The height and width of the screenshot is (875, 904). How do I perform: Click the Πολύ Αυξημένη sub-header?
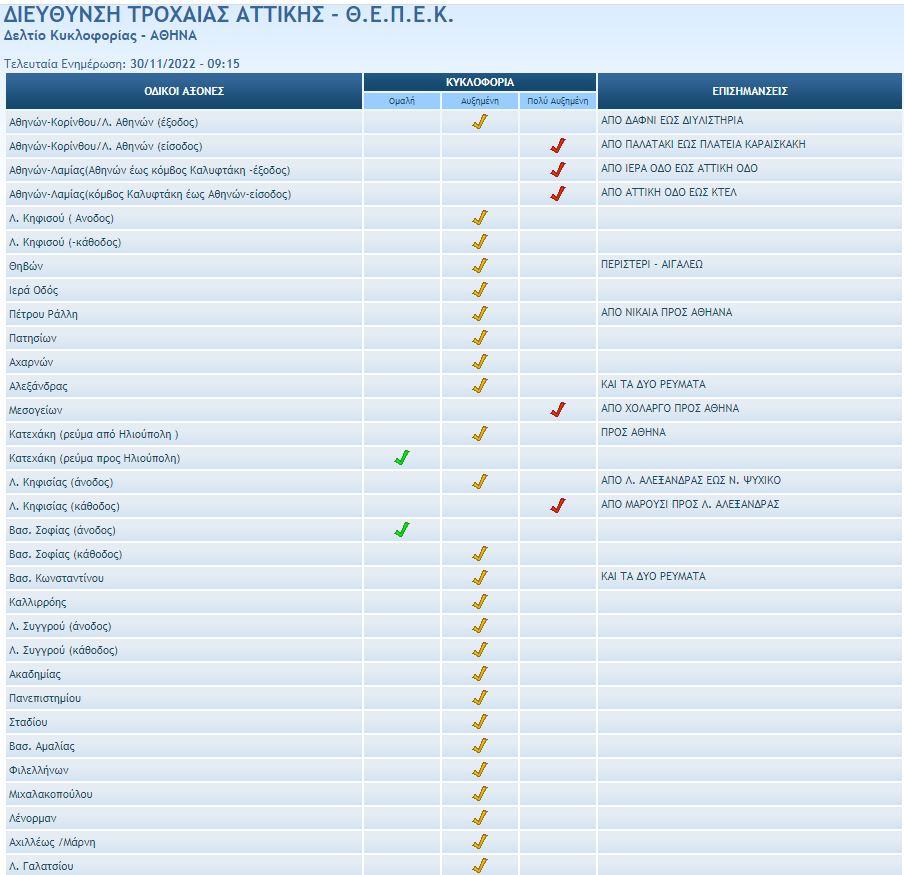(558, 101)
